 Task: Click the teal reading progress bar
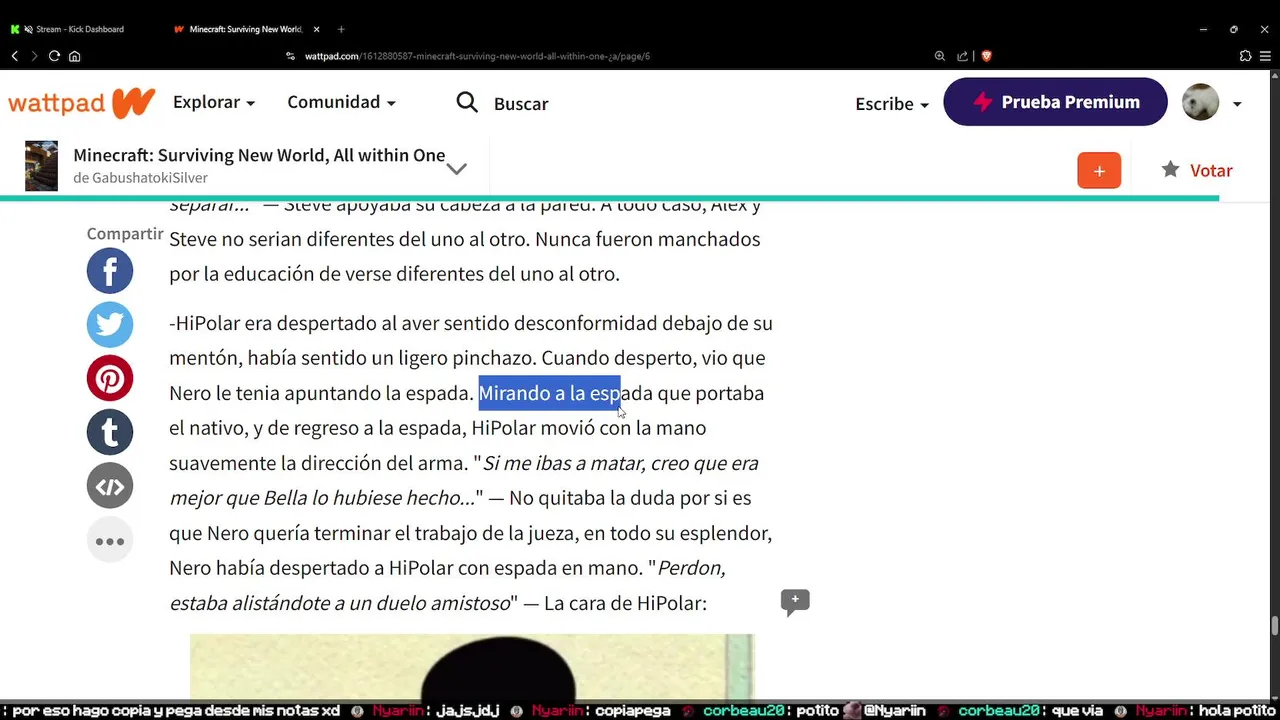(609, 198)
